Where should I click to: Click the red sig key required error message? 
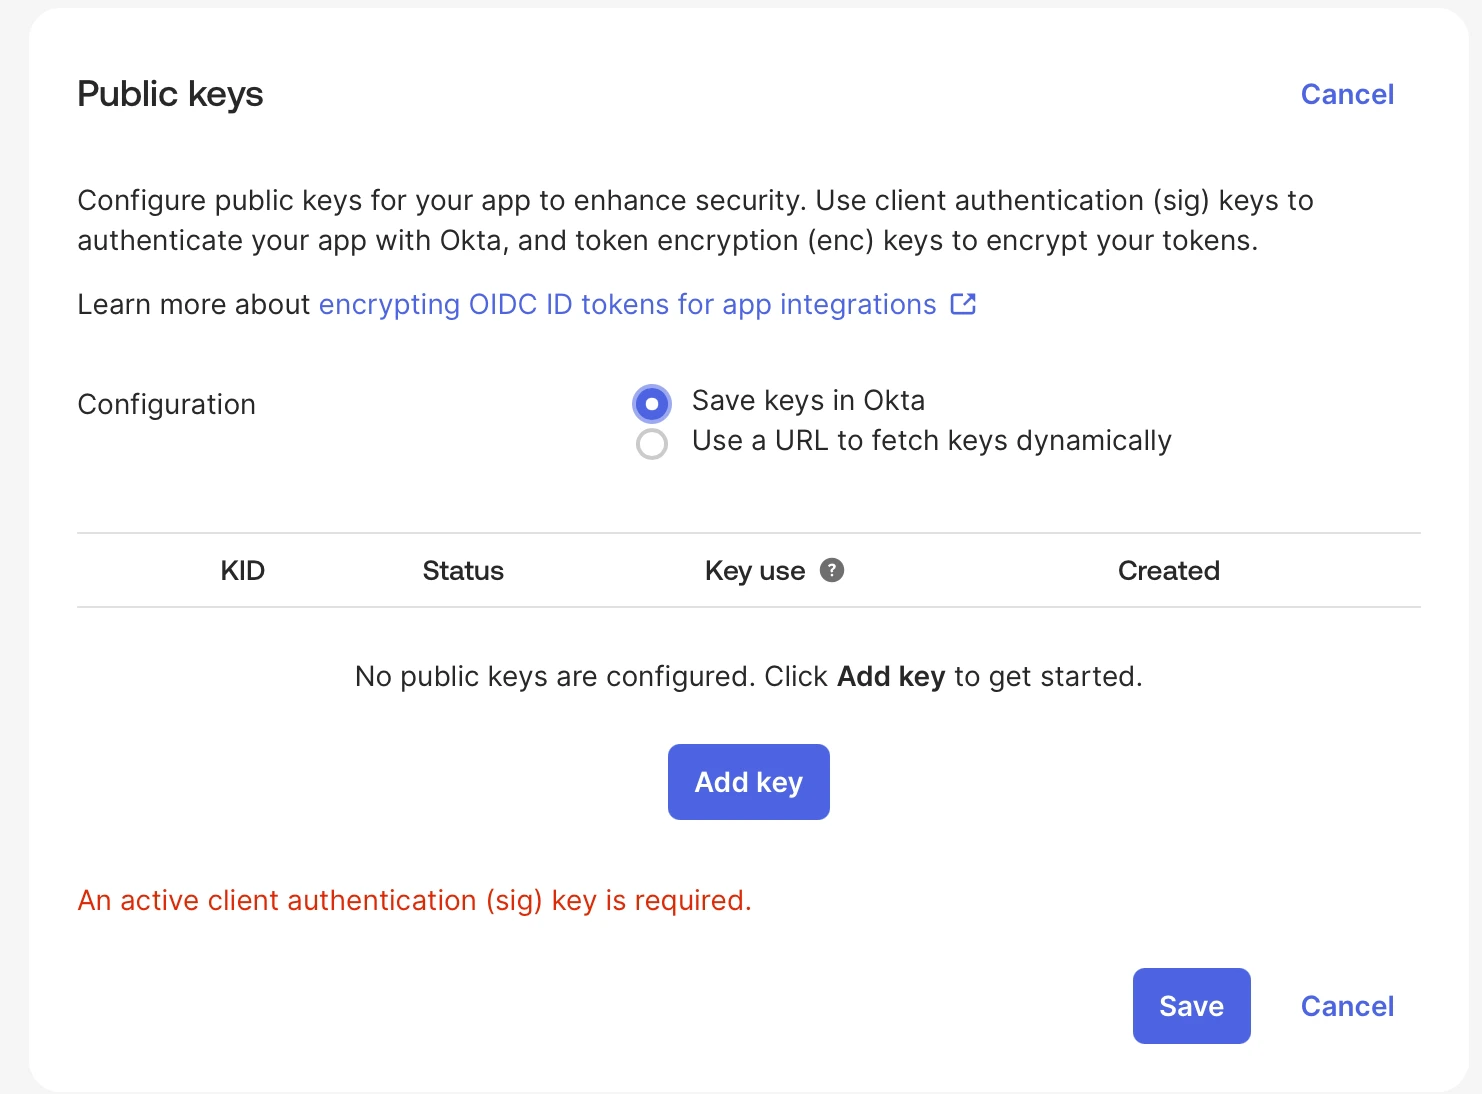pos(414,901)
